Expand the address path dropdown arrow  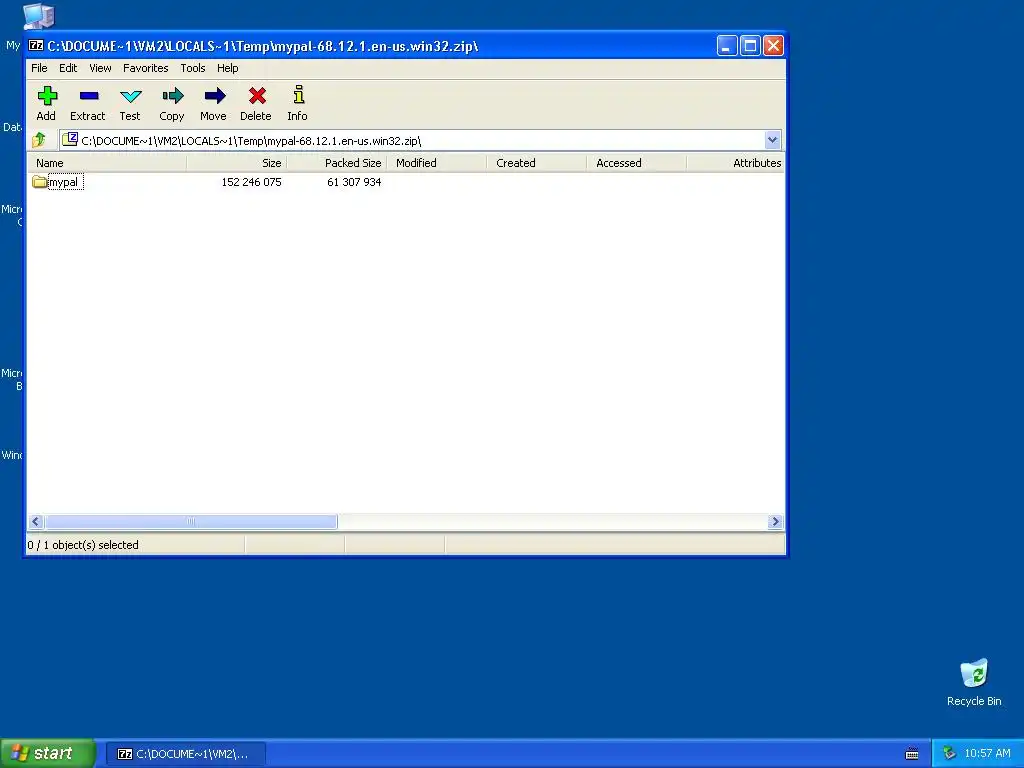pos(772,140)
